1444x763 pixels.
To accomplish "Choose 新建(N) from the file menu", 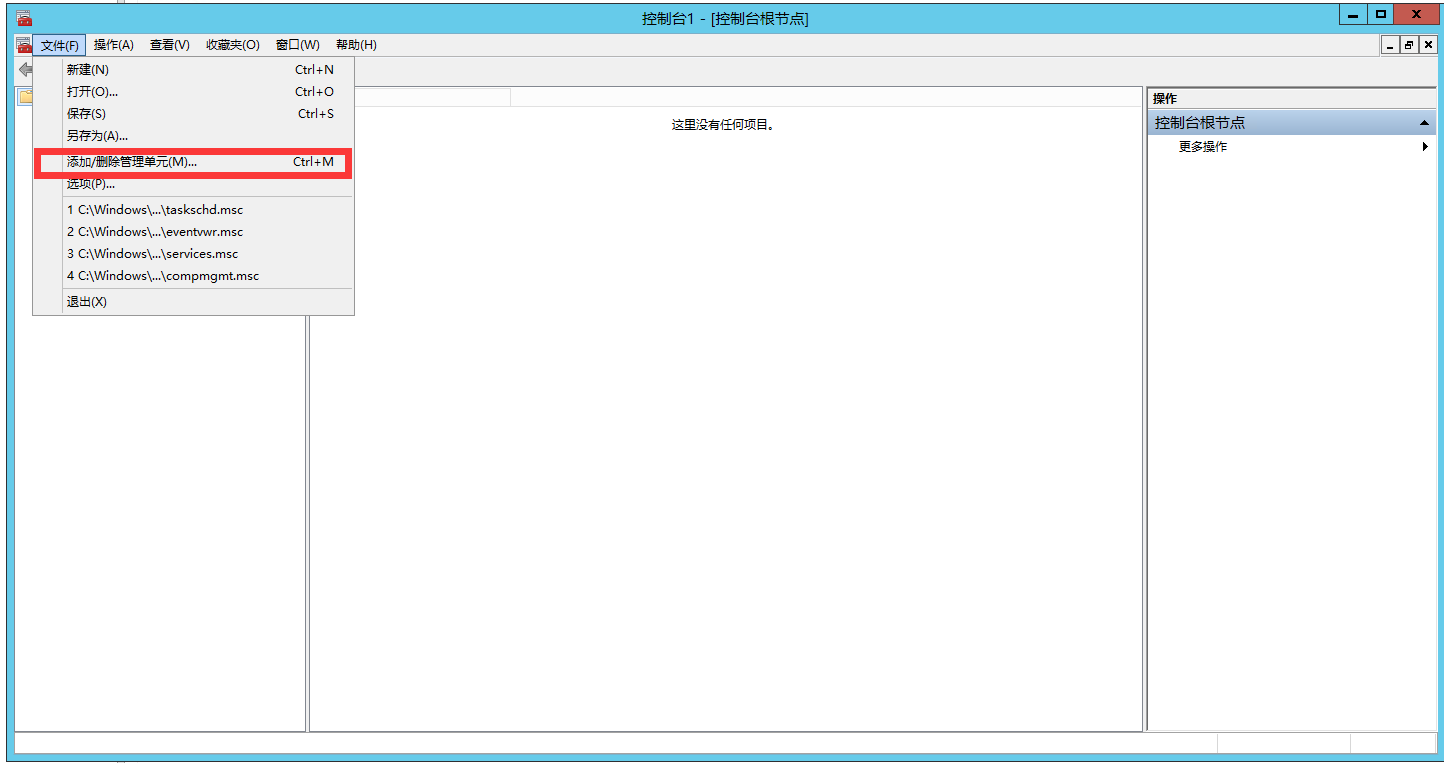I will click(194, 70).
